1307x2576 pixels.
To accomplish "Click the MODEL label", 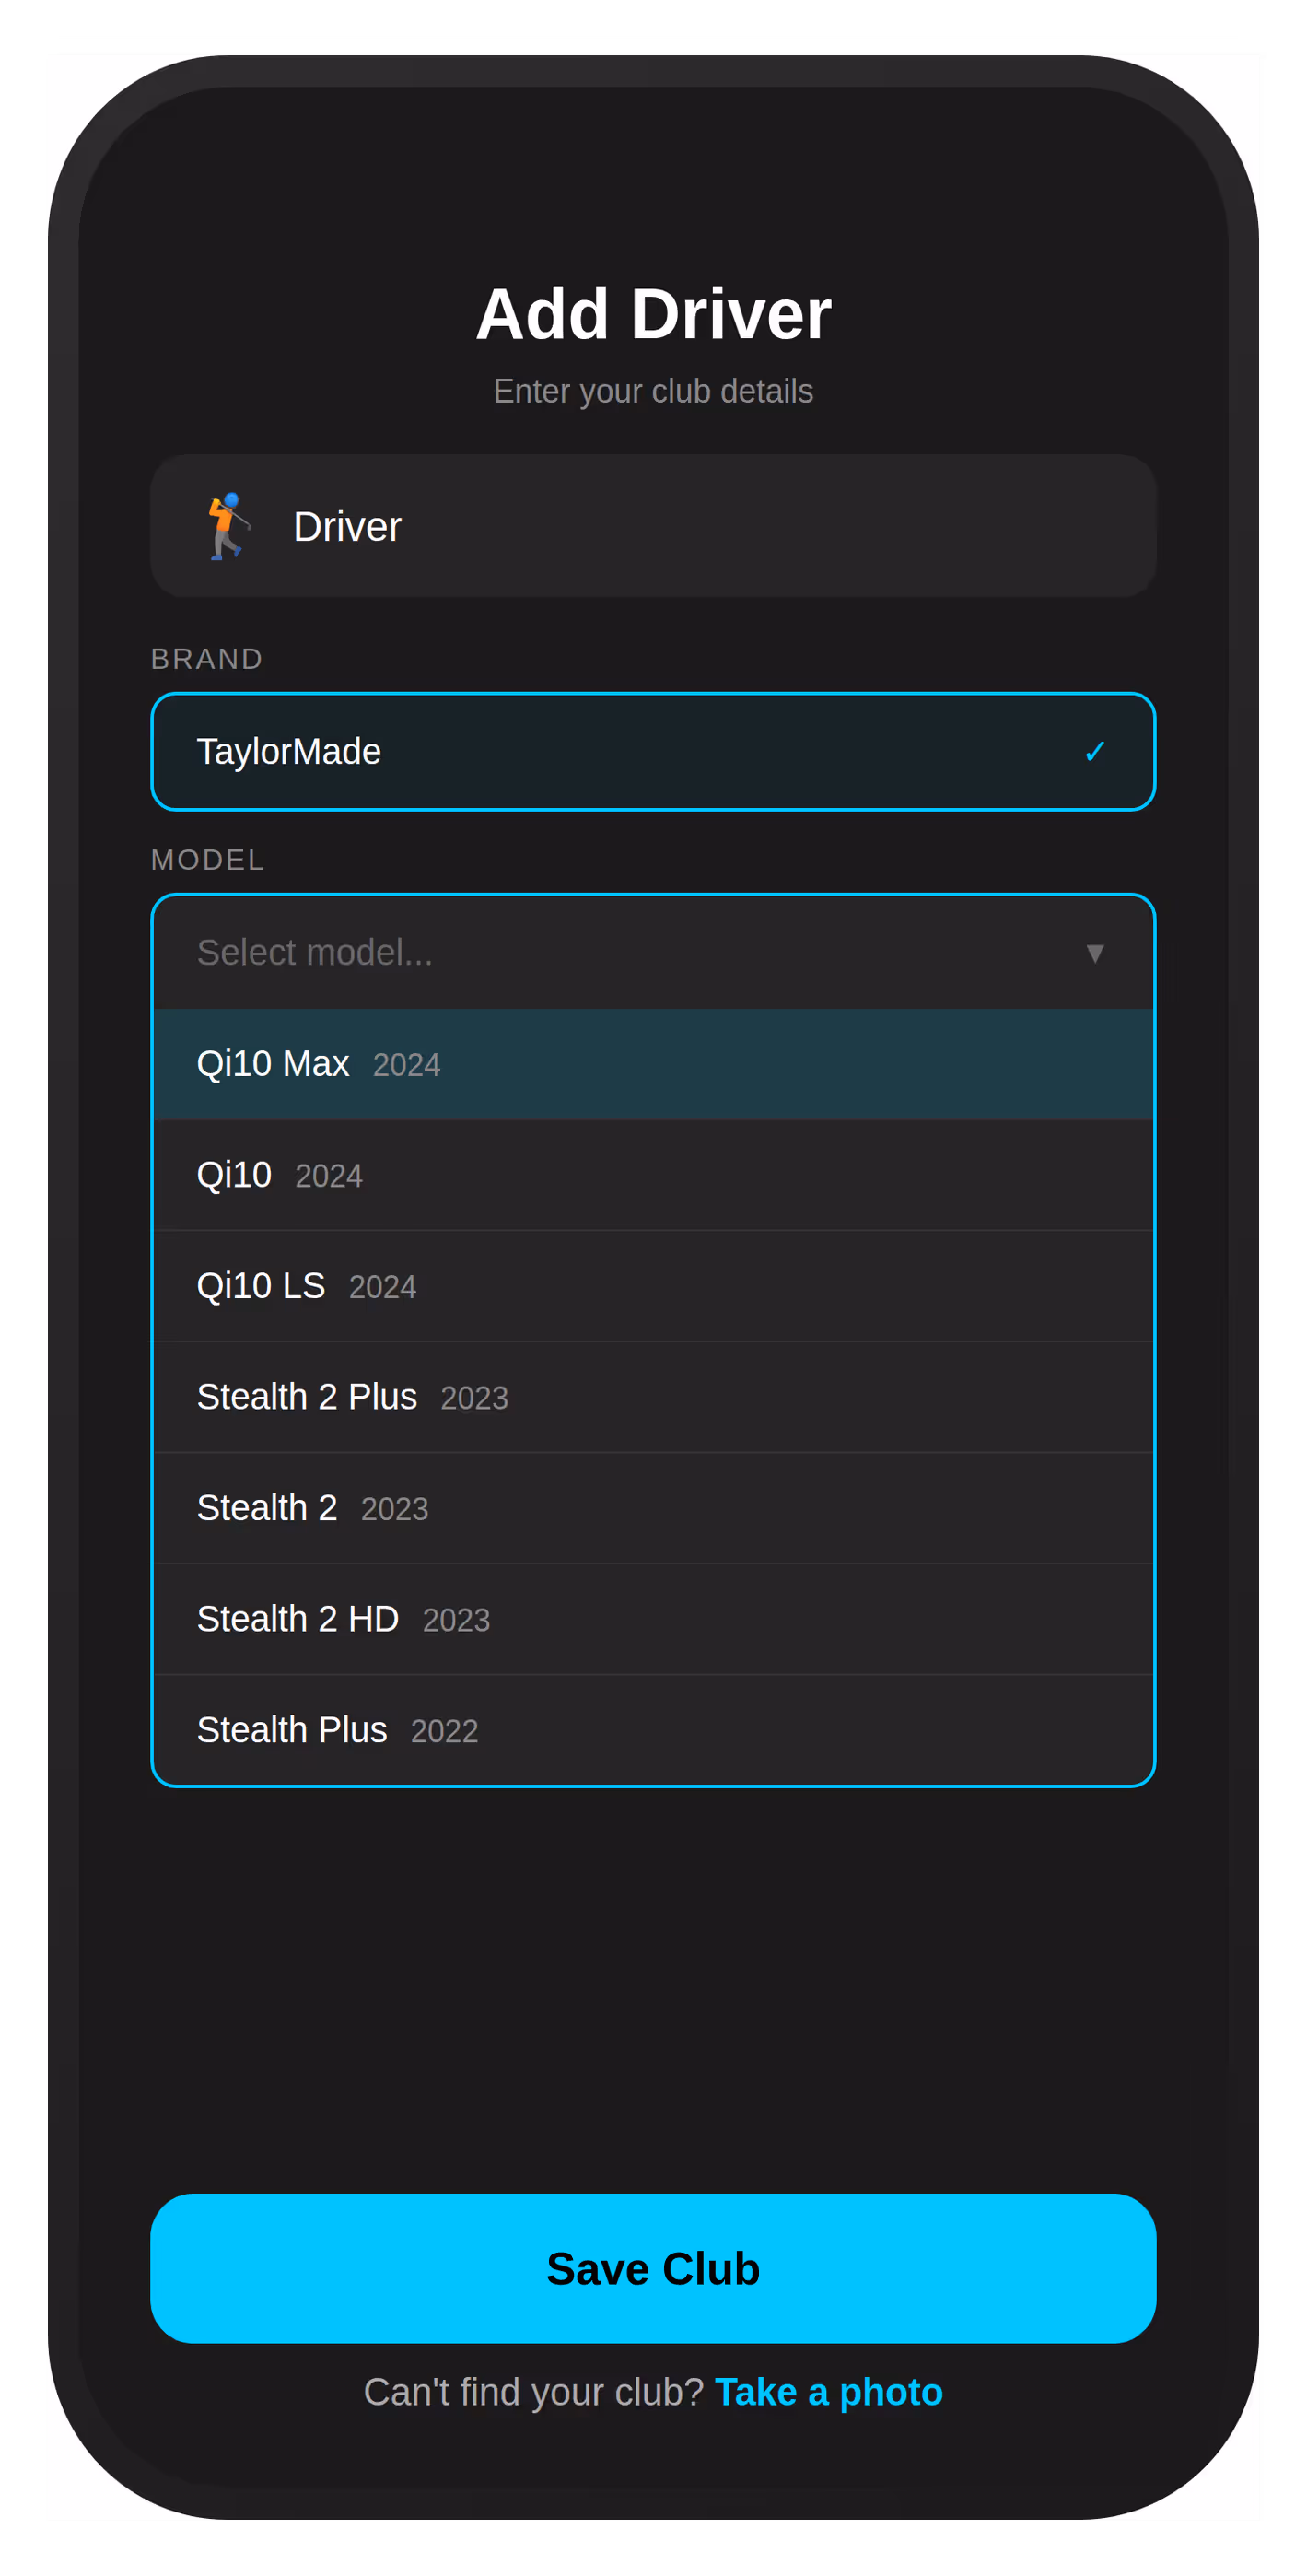I will tap(208, 860).
